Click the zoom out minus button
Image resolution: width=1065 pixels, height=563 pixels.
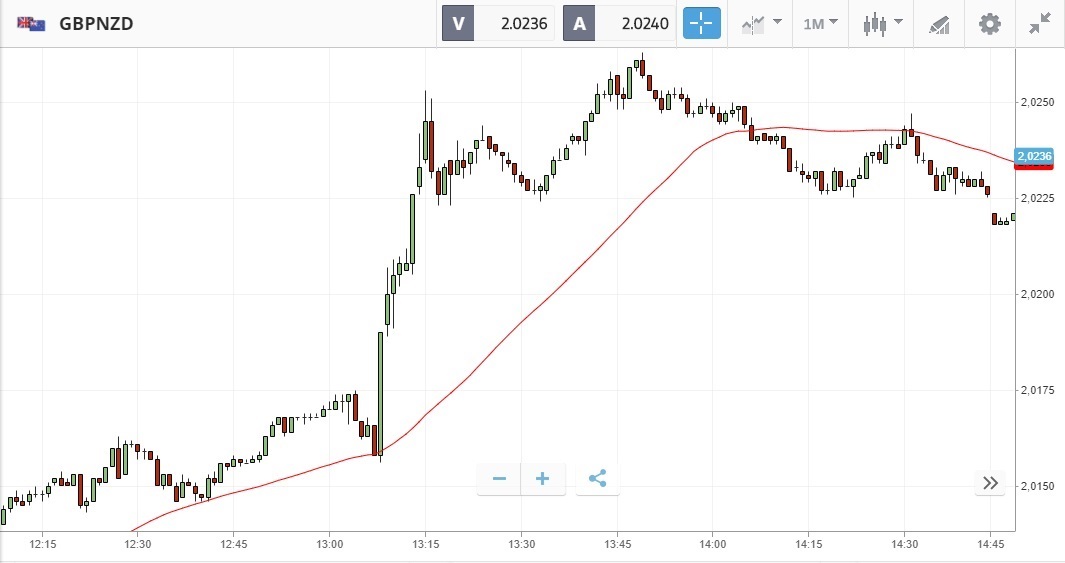[x=499, y=479]
